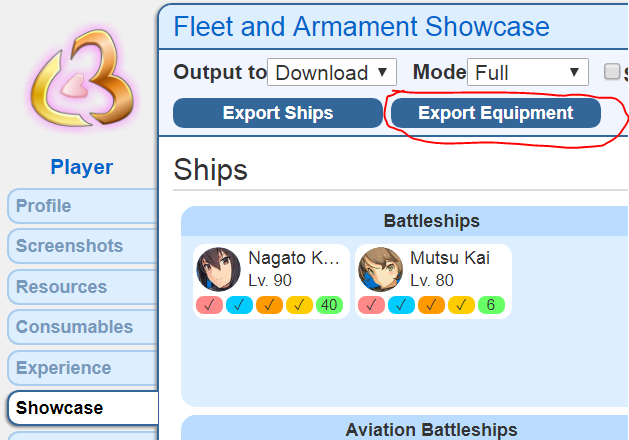Click the KC3 heart logo

tap(82, 78)
